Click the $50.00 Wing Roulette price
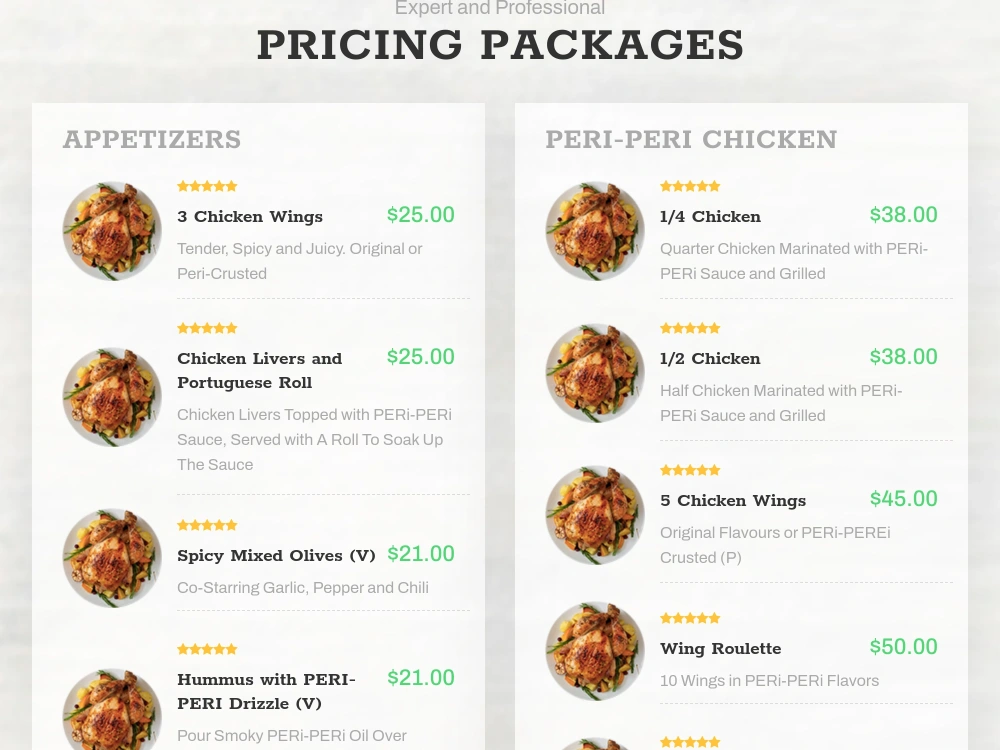Screen dimensions: 1000x750 click(904, 646)
